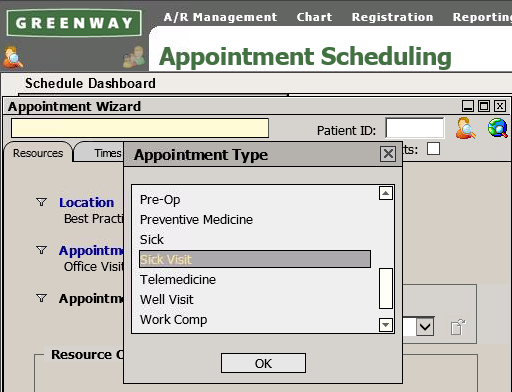Click the patient lookup icon under Greenway logo

pos(13,58)
